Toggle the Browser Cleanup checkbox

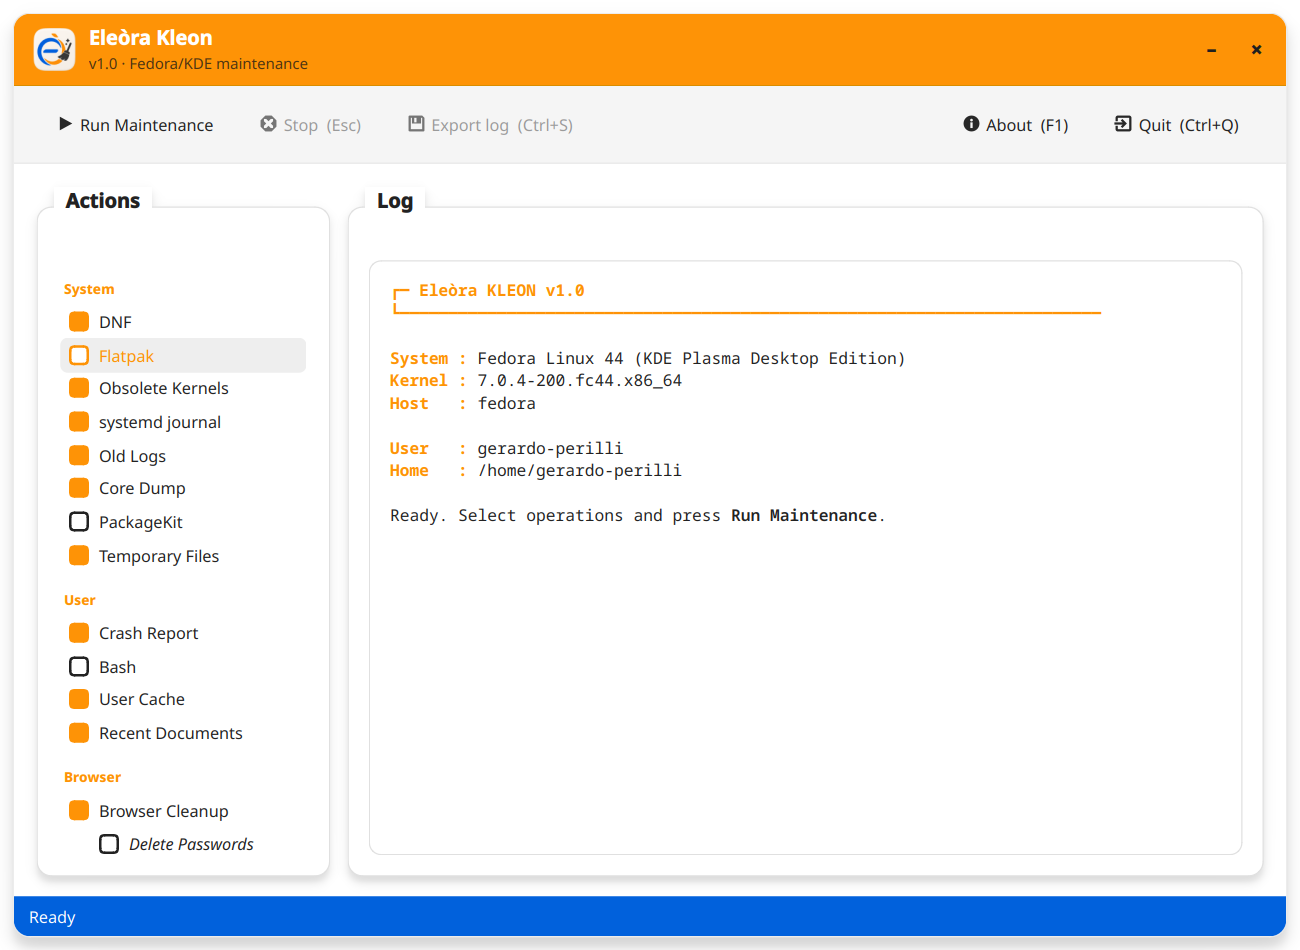pos(79,810)
